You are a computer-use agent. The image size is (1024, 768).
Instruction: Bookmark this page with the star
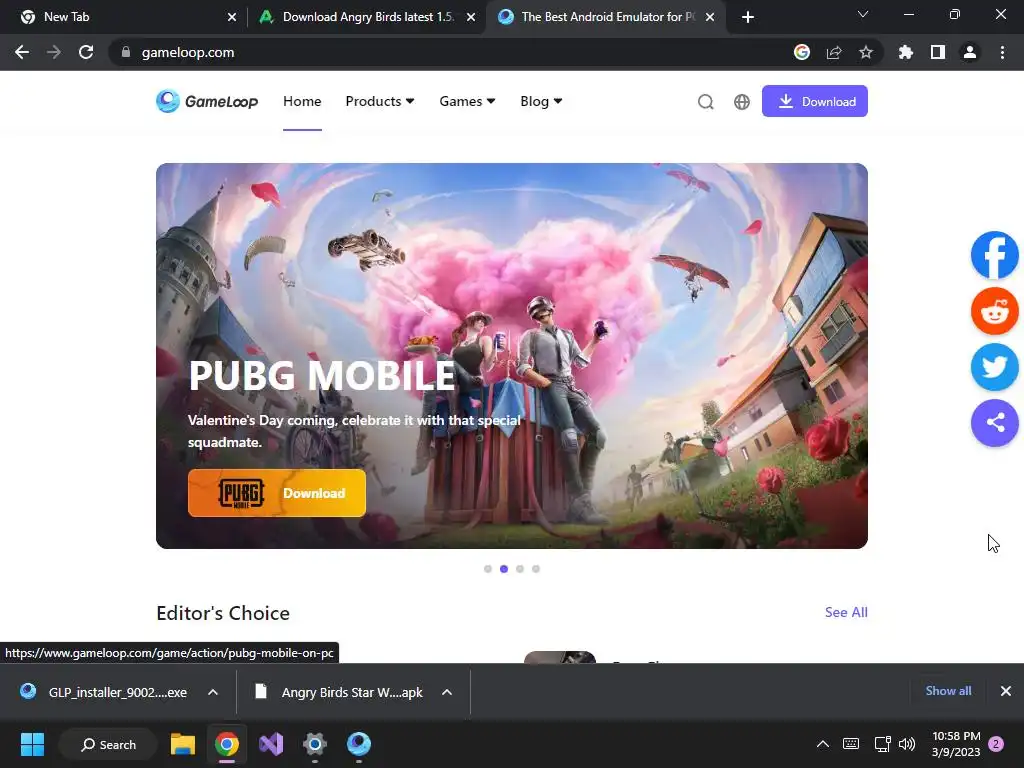866,52
